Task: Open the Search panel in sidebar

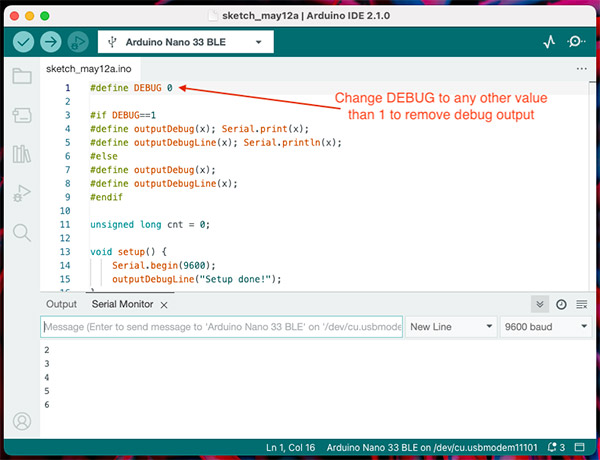Action: click(21, 233)
